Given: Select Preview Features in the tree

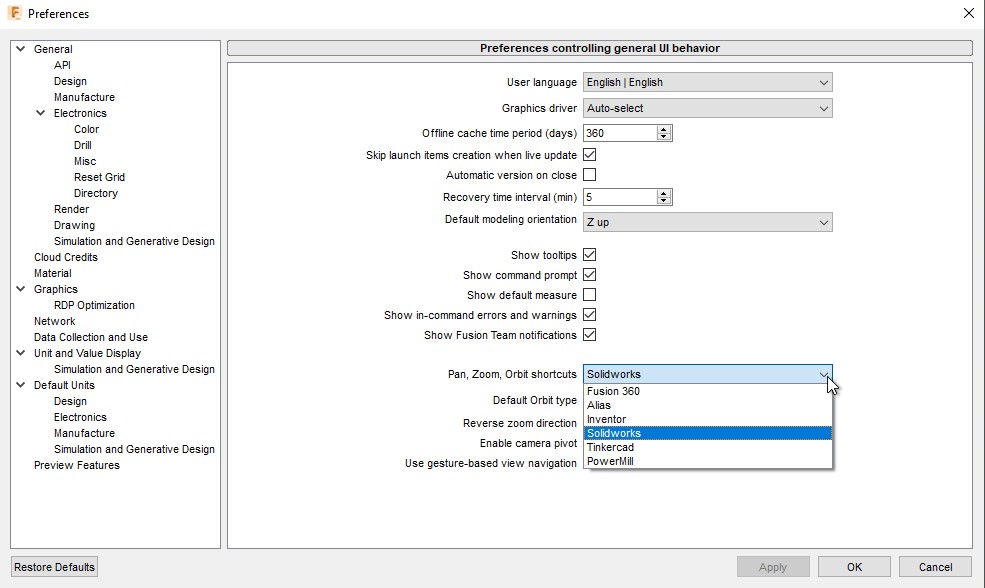Looking at the screenshot, I should click(x=77, y=465).
